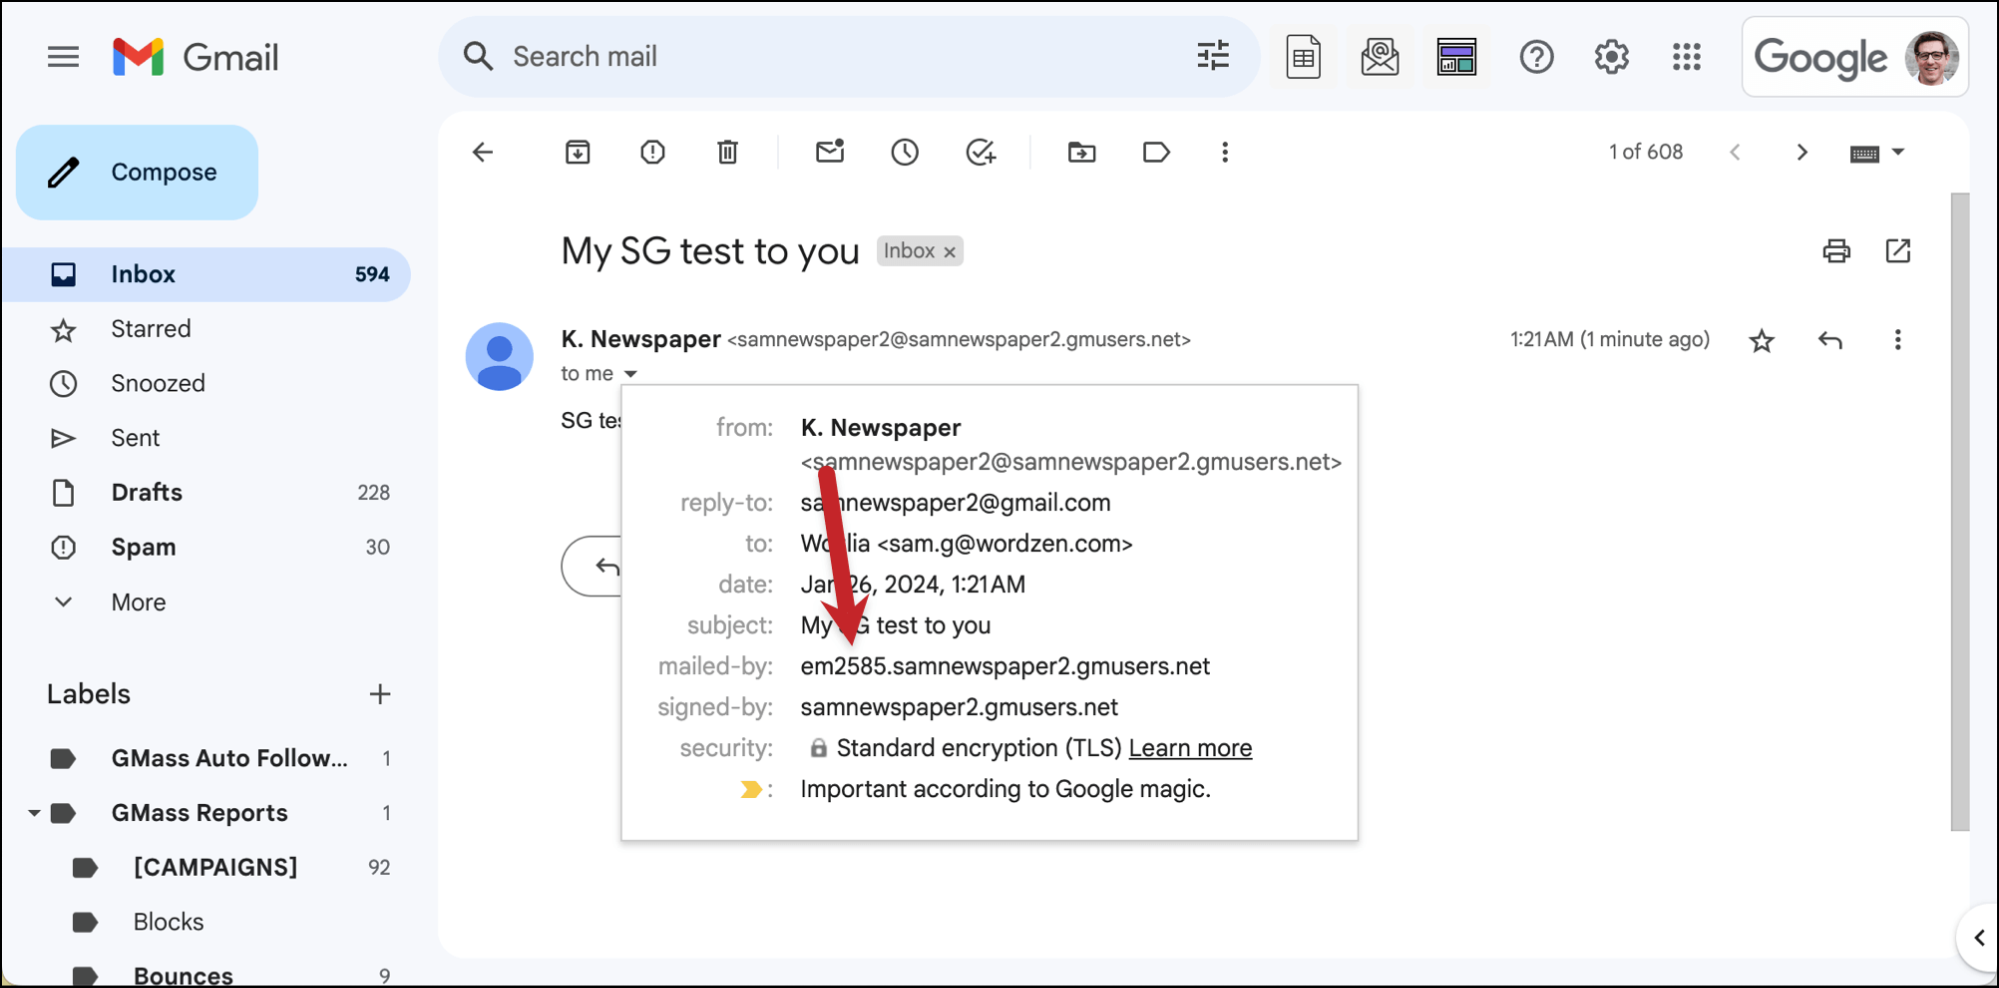Viewport: 1999px width, 988px height.
Task: Click the account profile picture
Action: [1931, 58]
